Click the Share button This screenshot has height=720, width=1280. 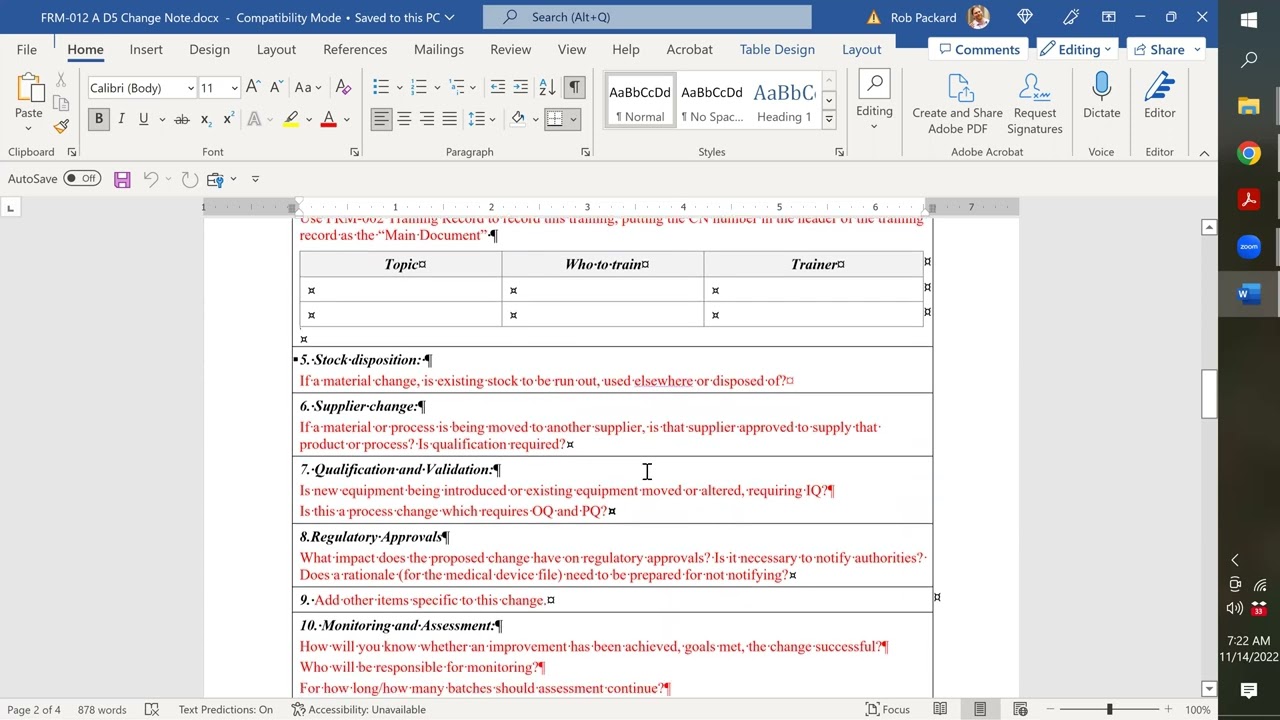pyautogui.click(x=1166, y=49)
